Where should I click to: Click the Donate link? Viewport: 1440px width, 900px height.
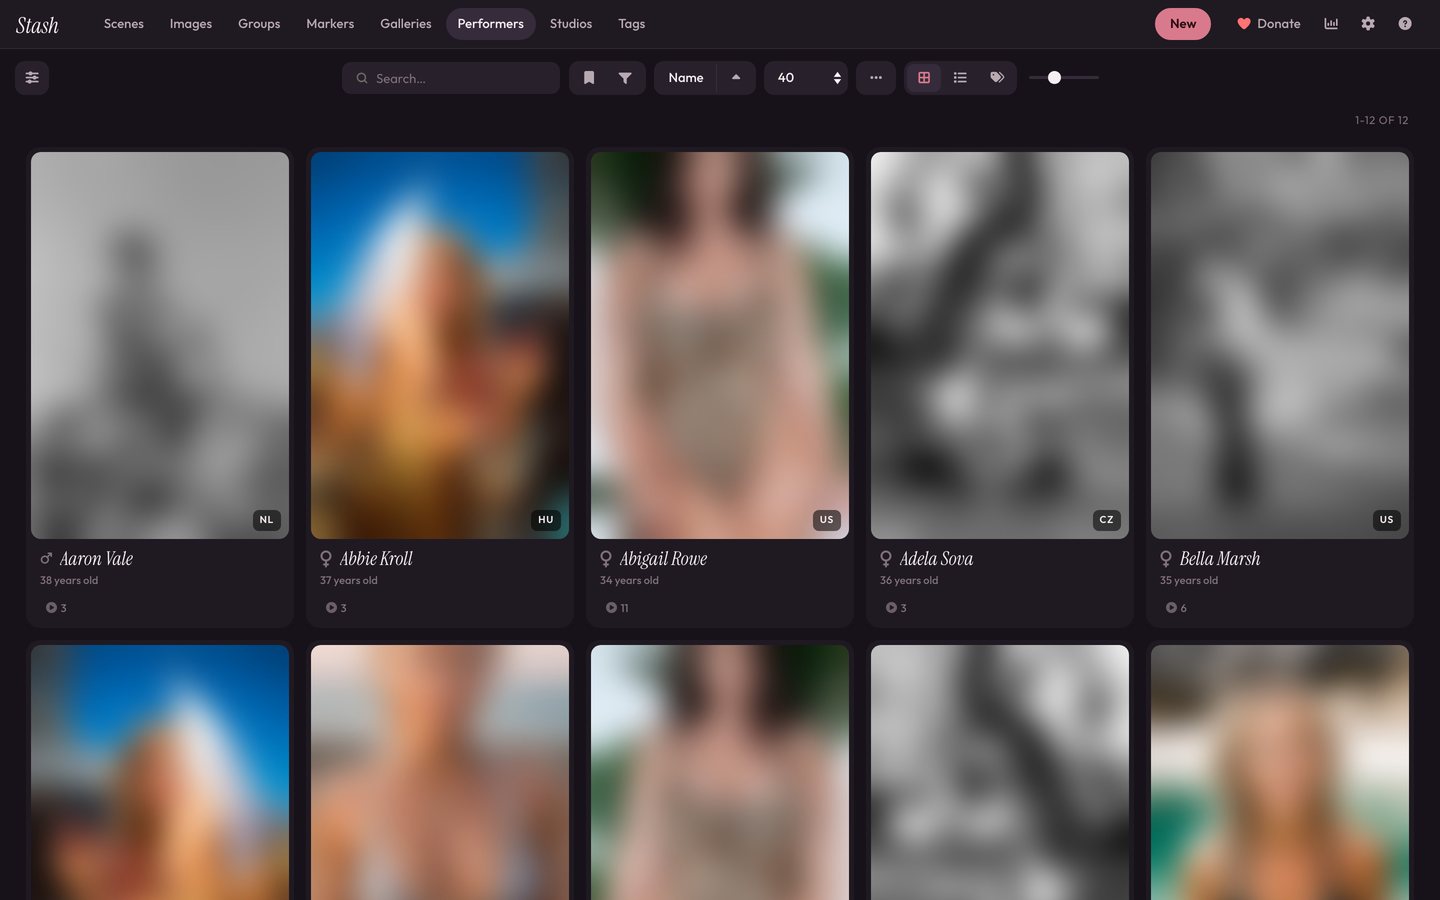click(x=1269, y=24)
